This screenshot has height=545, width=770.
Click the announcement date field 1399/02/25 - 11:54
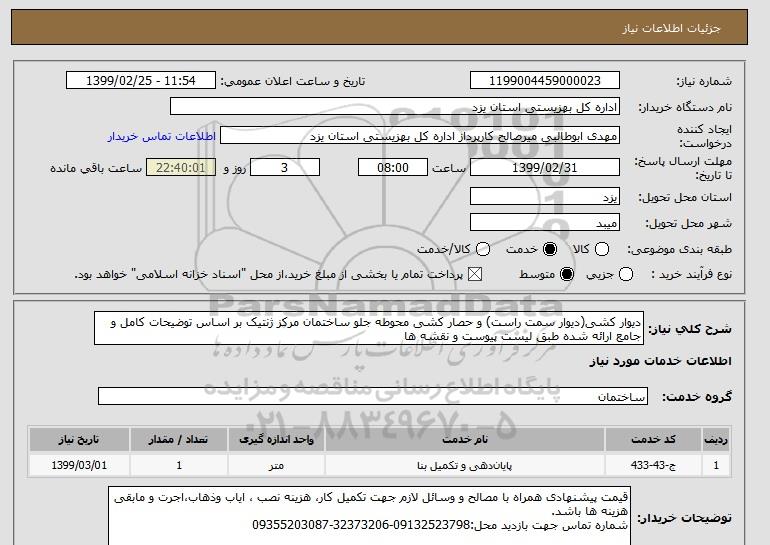click(x=141, y=81)
